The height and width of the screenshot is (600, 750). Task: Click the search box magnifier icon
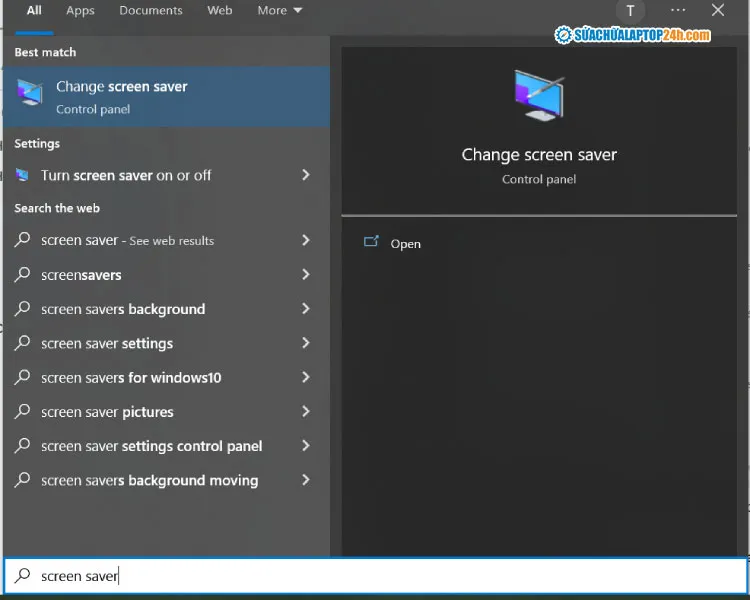(x=22, y=576)
